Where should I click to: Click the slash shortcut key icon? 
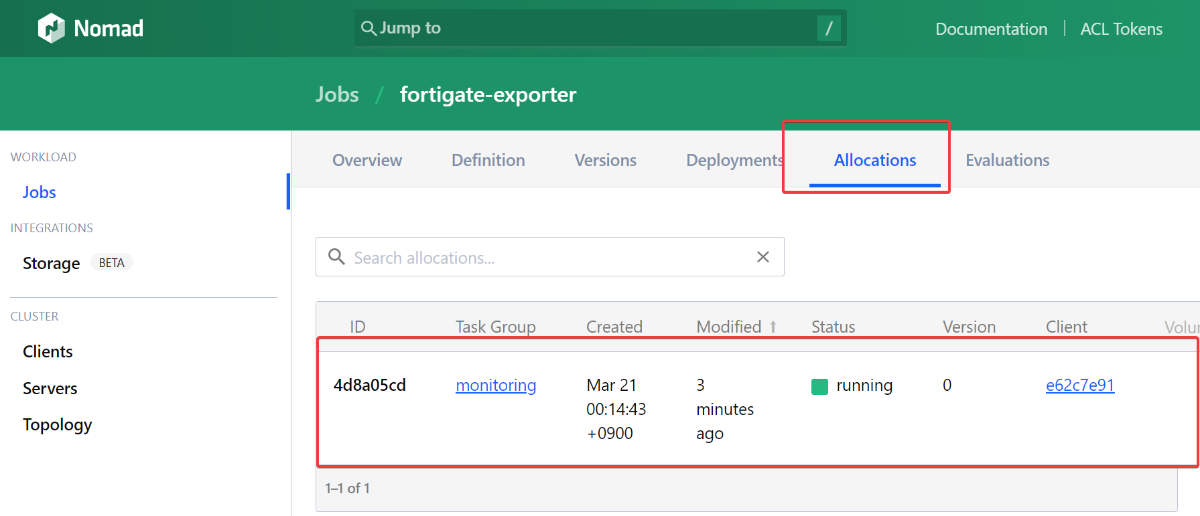click(828, 28)
